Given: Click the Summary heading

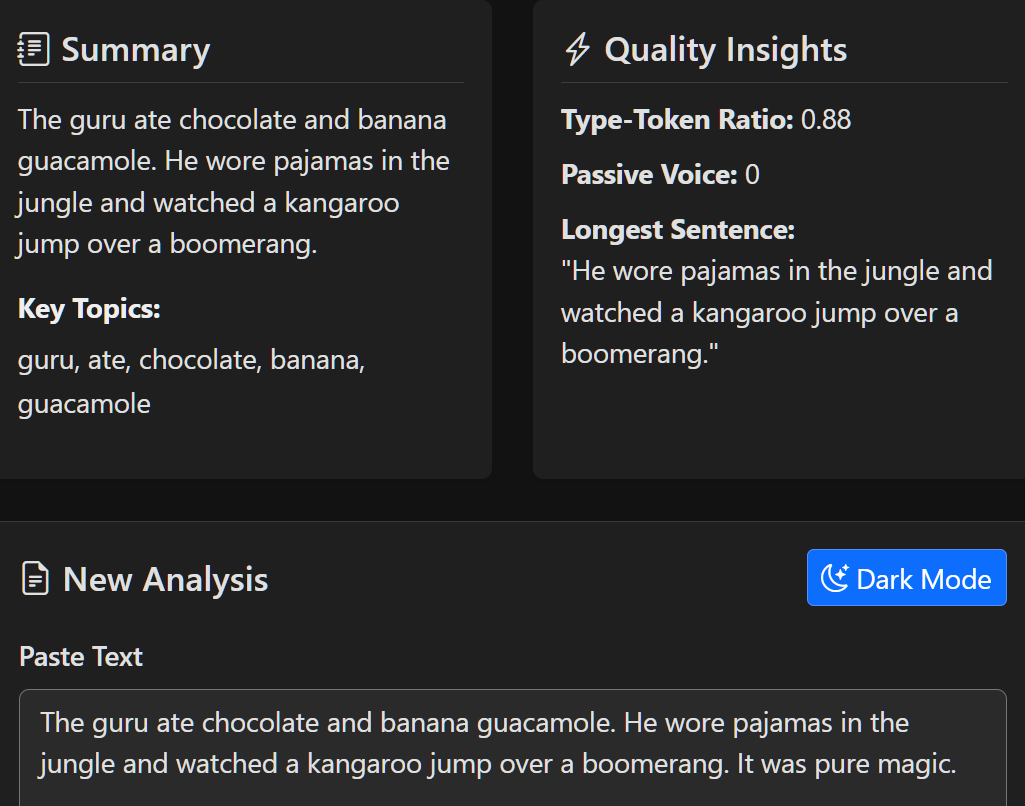Looking at the screenshot, I should (x=135, y=50).
